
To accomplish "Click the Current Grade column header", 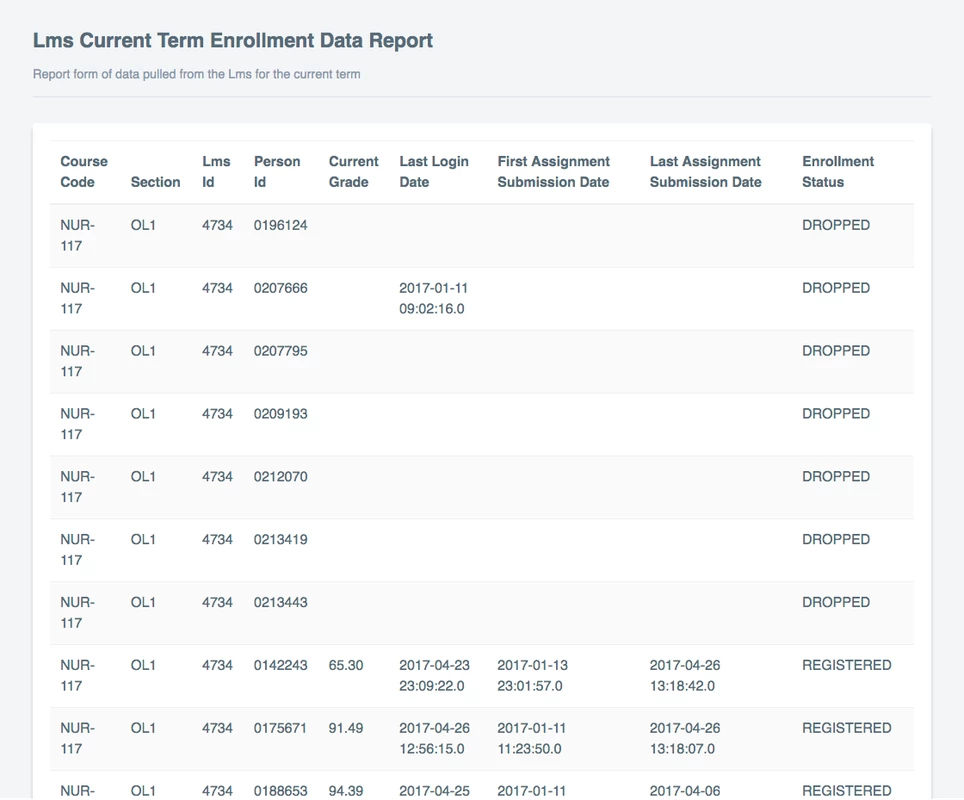I will point(353,172).
